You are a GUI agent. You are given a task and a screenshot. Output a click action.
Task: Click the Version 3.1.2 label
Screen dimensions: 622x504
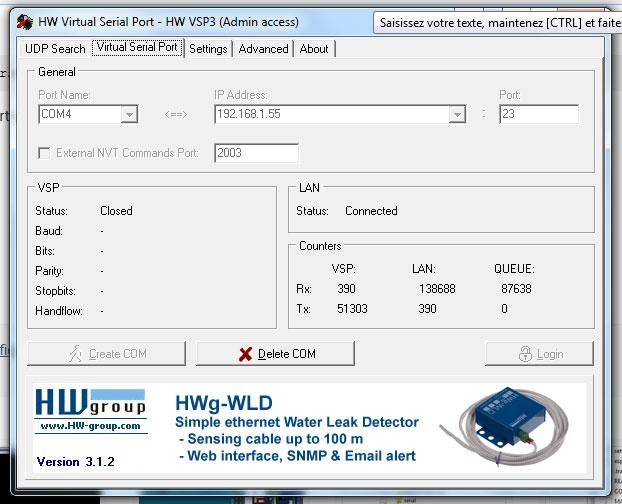pos(75,462)
